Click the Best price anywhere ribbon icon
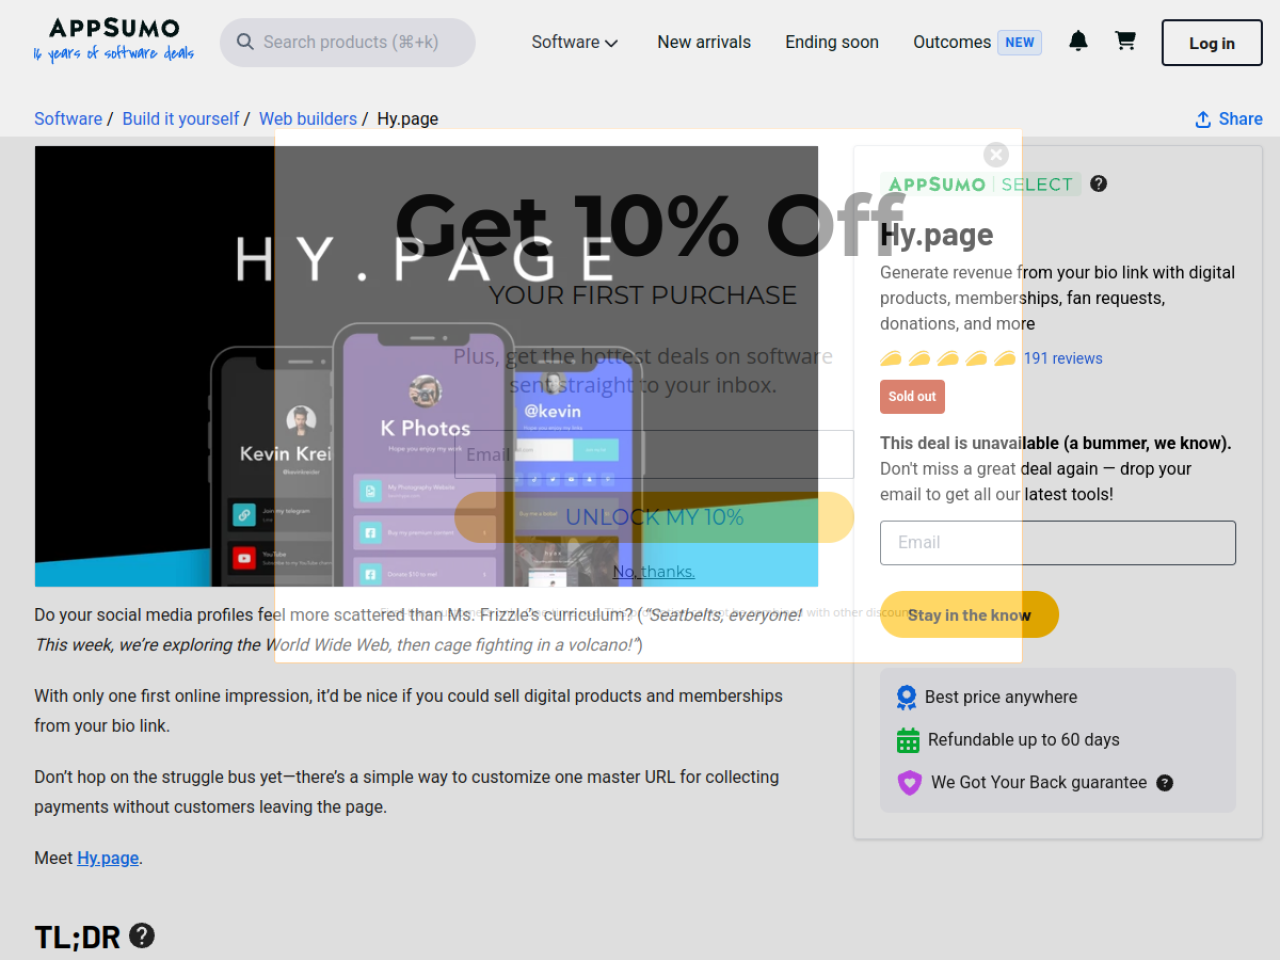1280x960 pixels. coord(906,697)
